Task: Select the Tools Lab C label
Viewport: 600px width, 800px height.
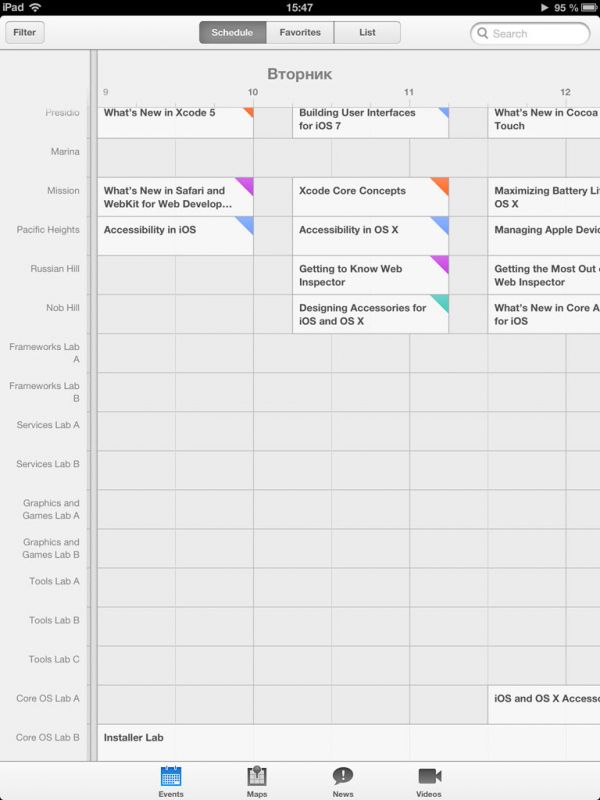Action: click(54, 659)
